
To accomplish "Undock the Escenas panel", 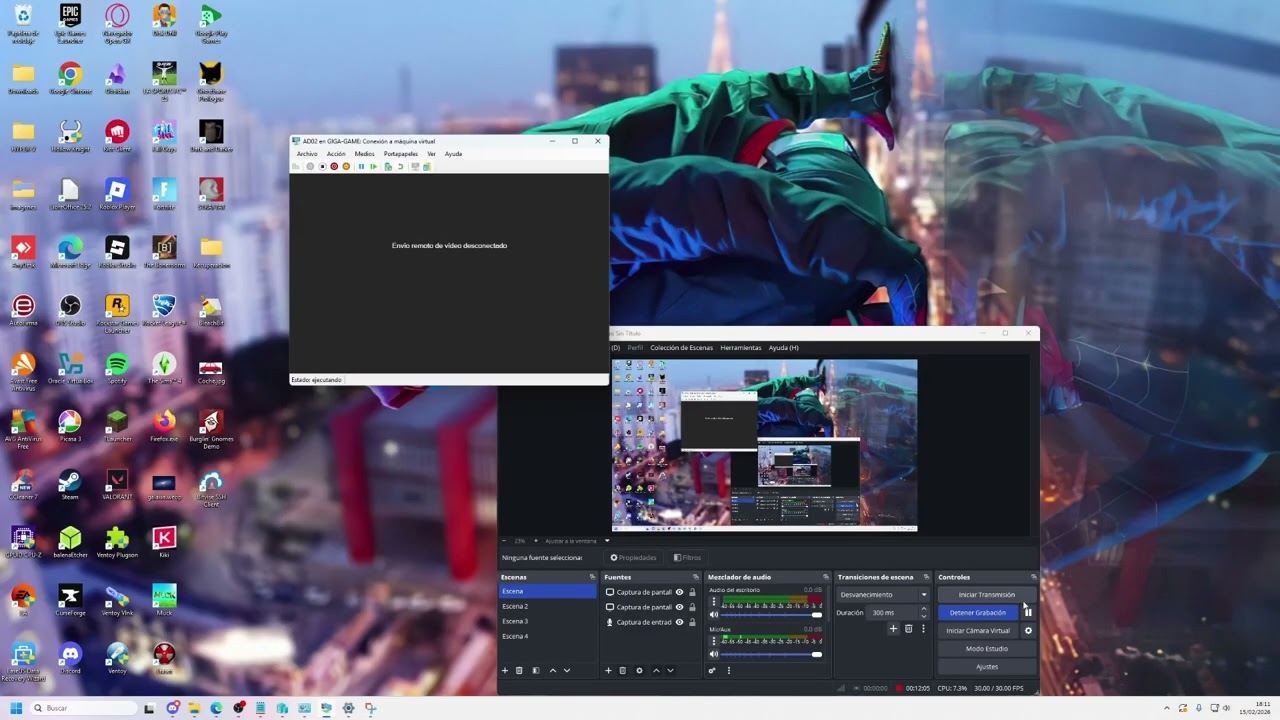I will click(x=592, y=577).
